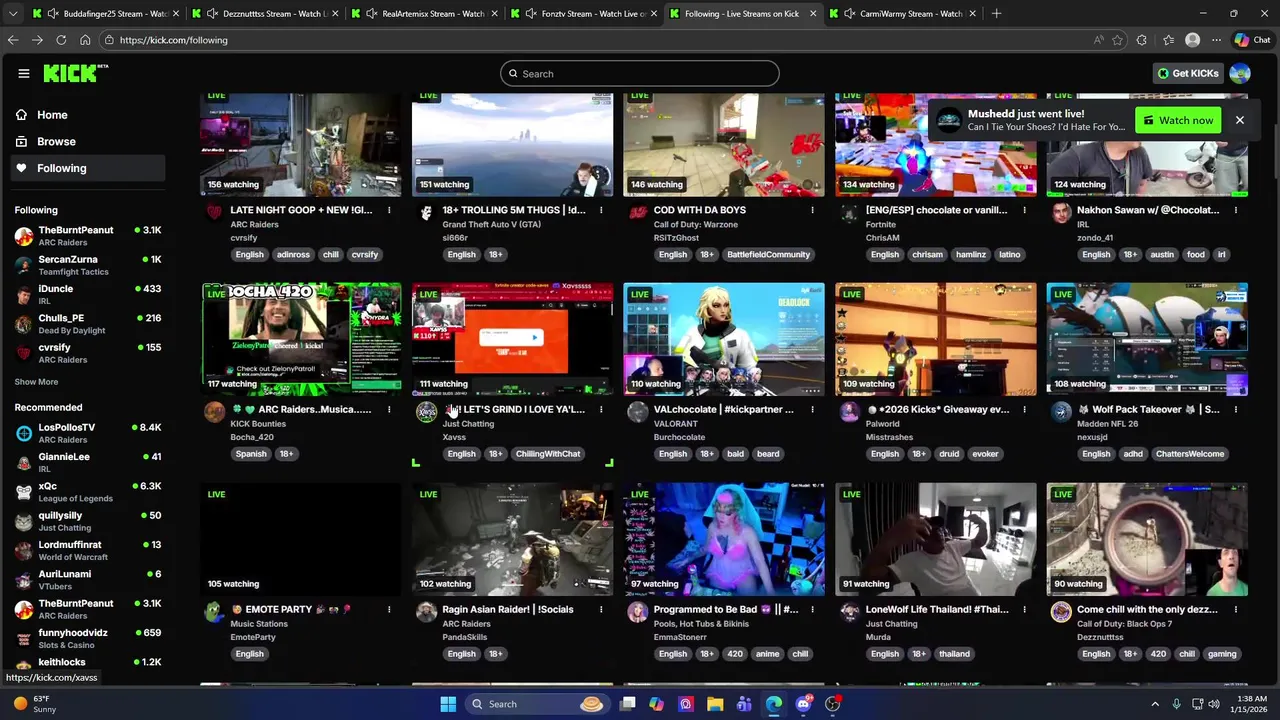Open Discord from taskbar
The height and width of the screenshot is (720, 1280).
(803, 704)
